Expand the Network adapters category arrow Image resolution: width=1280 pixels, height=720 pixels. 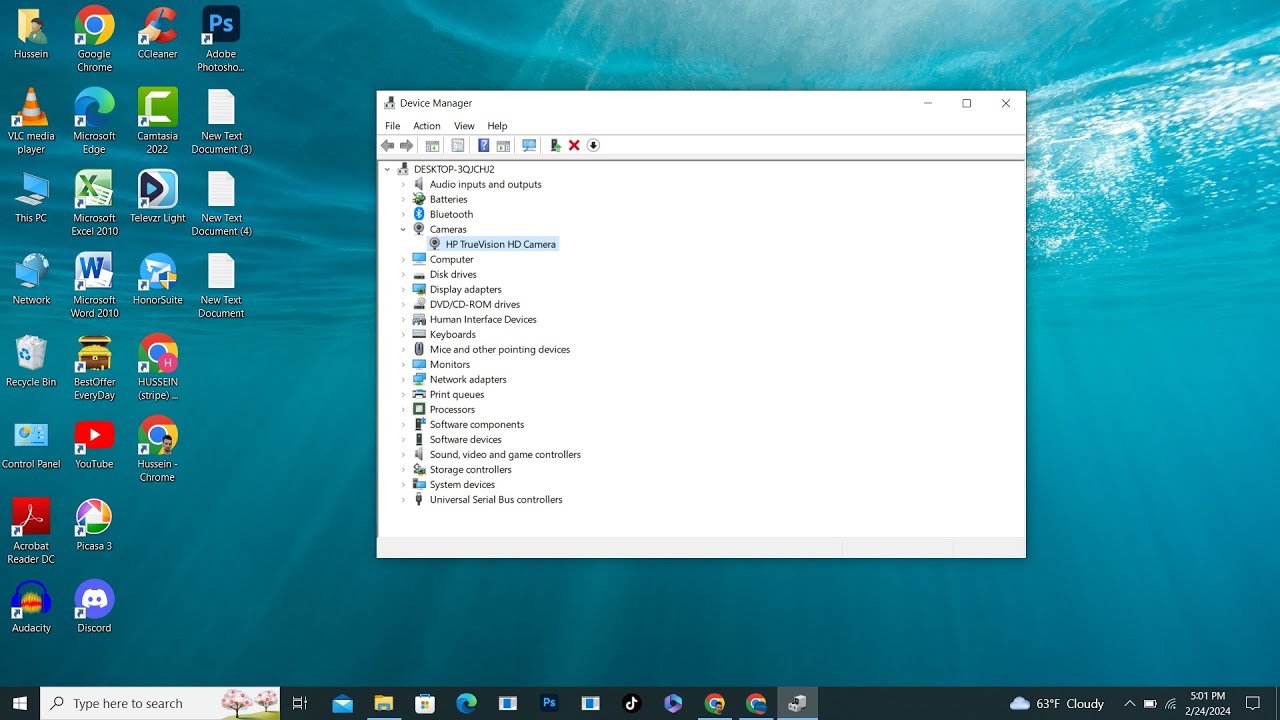coord(404,380)
